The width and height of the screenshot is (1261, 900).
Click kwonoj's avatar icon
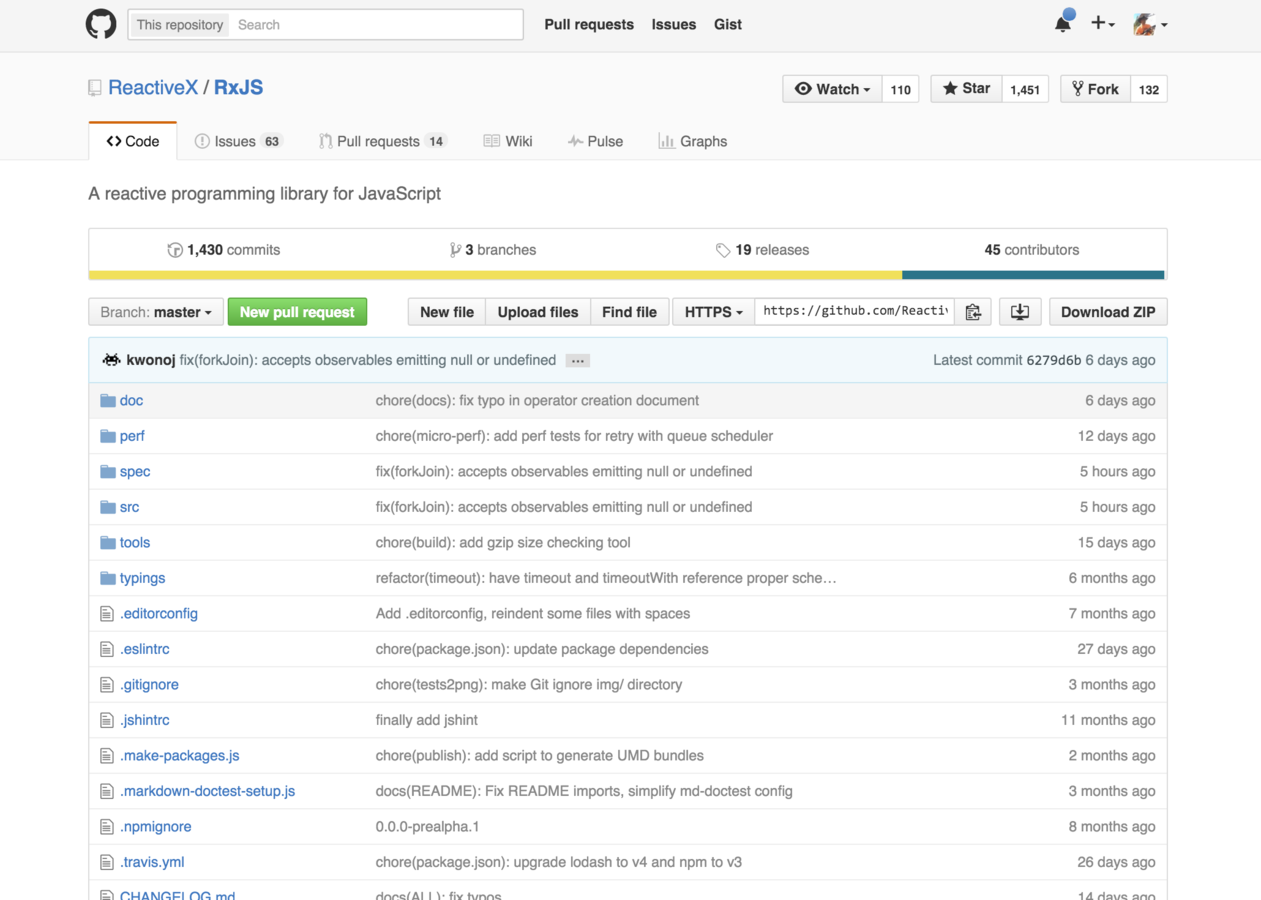click(x=111, y=360)
